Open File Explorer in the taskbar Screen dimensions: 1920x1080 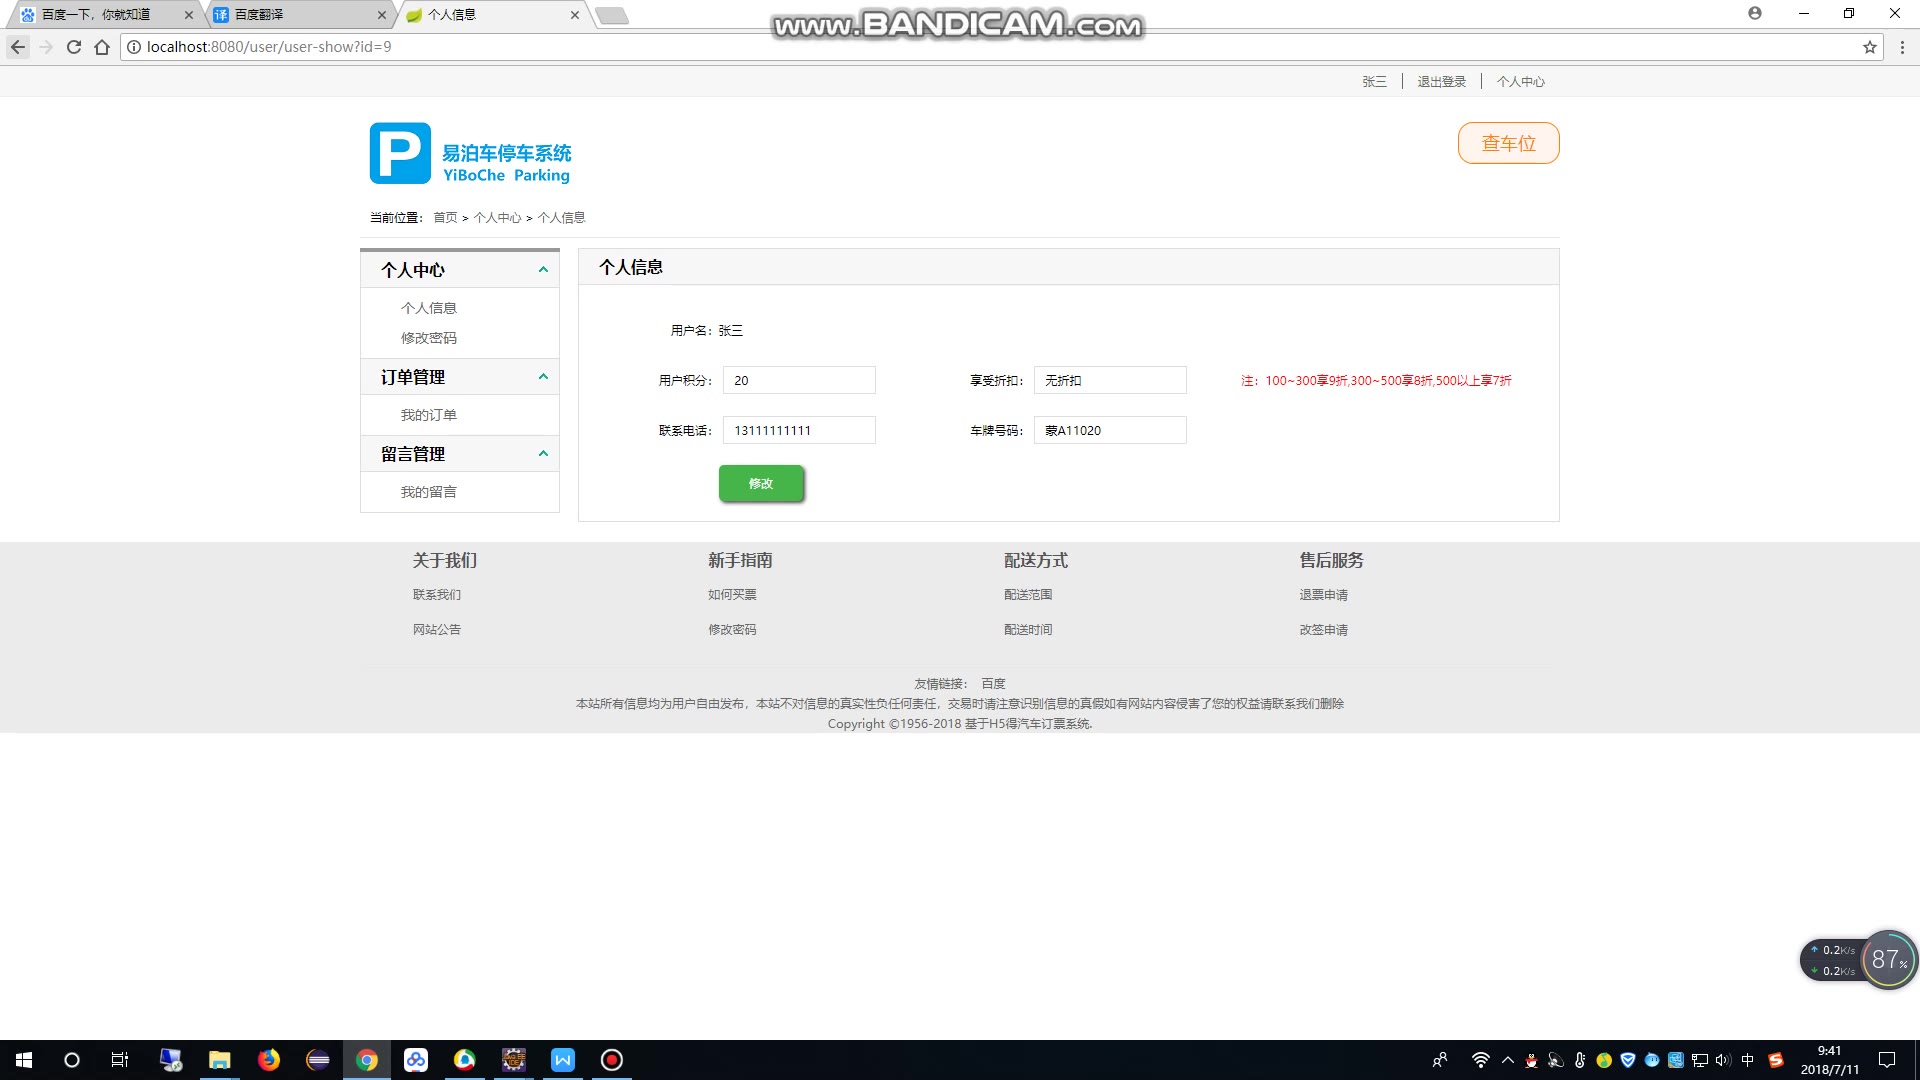point(219,1060)
